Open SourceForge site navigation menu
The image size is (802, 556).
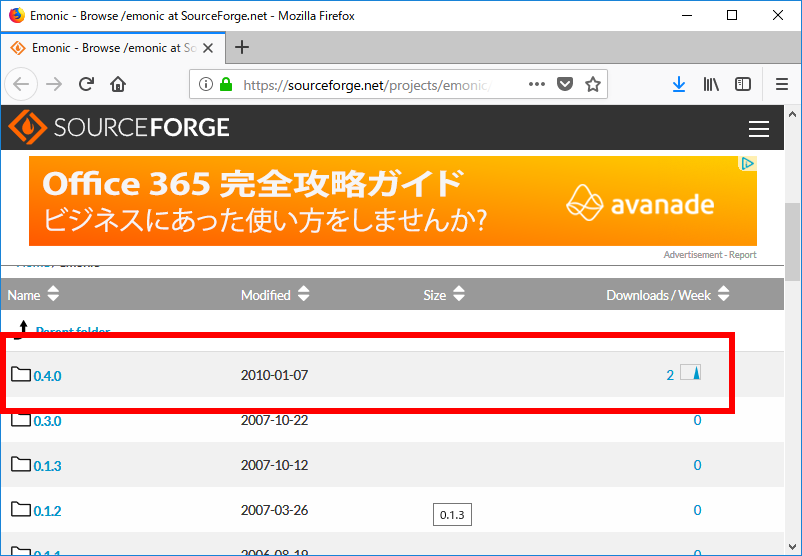click(x=759, y=128)
